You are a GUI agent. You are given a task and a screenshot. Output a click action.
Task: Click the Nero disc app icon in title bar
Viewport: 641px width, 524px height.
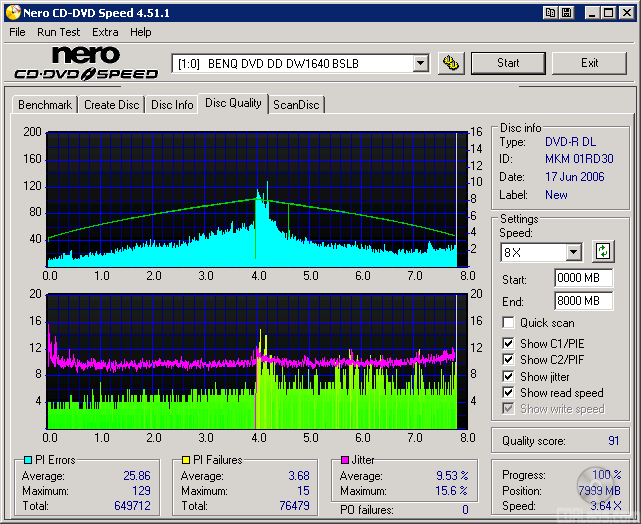click(x=11, y=13)
